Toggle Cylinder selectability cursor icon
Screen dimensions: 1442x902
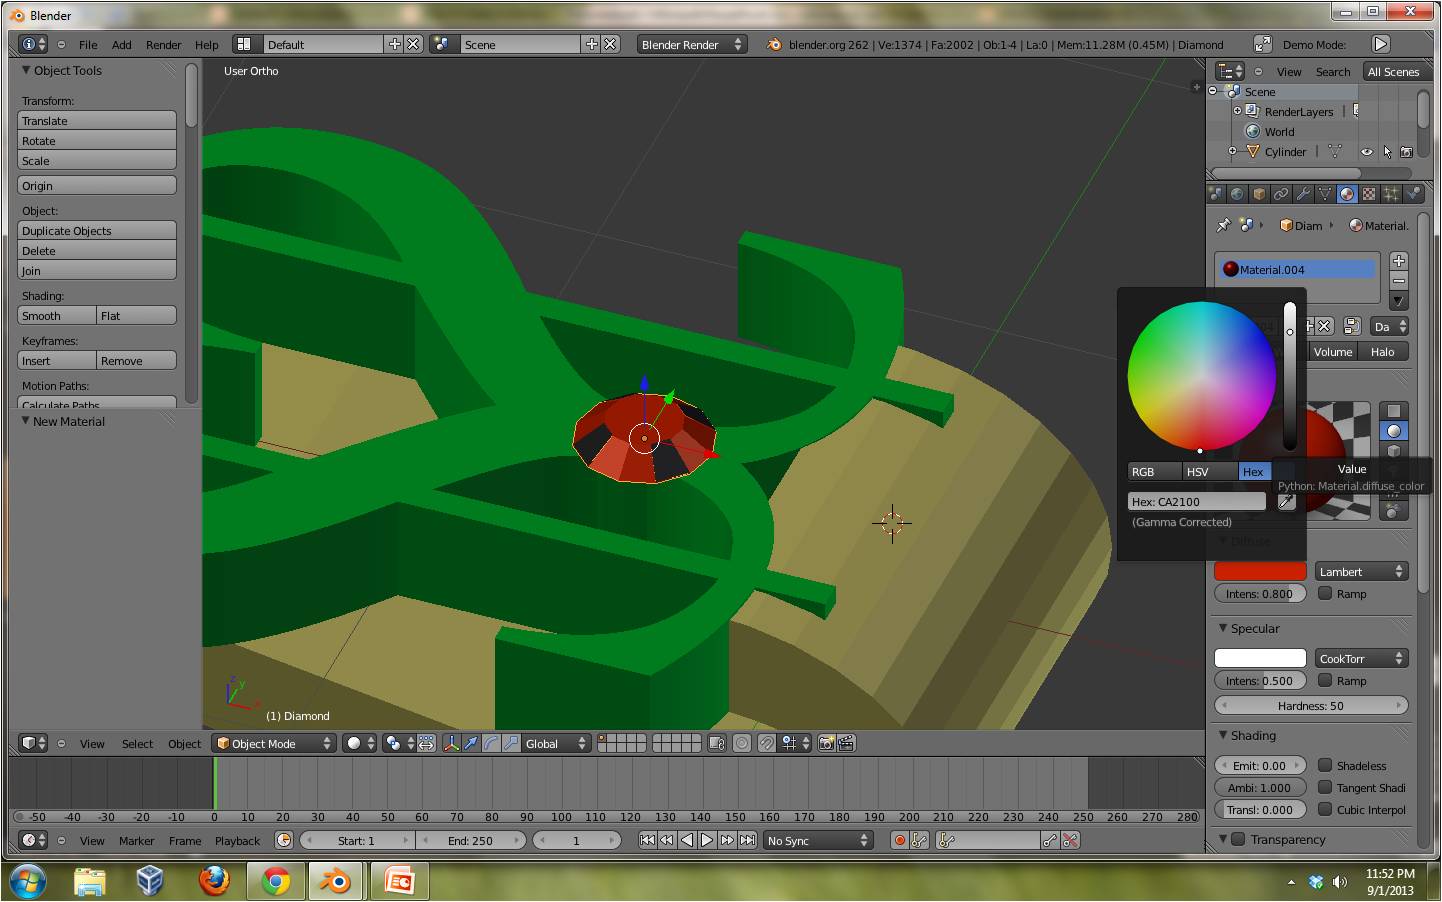(x=1387, y=152)
